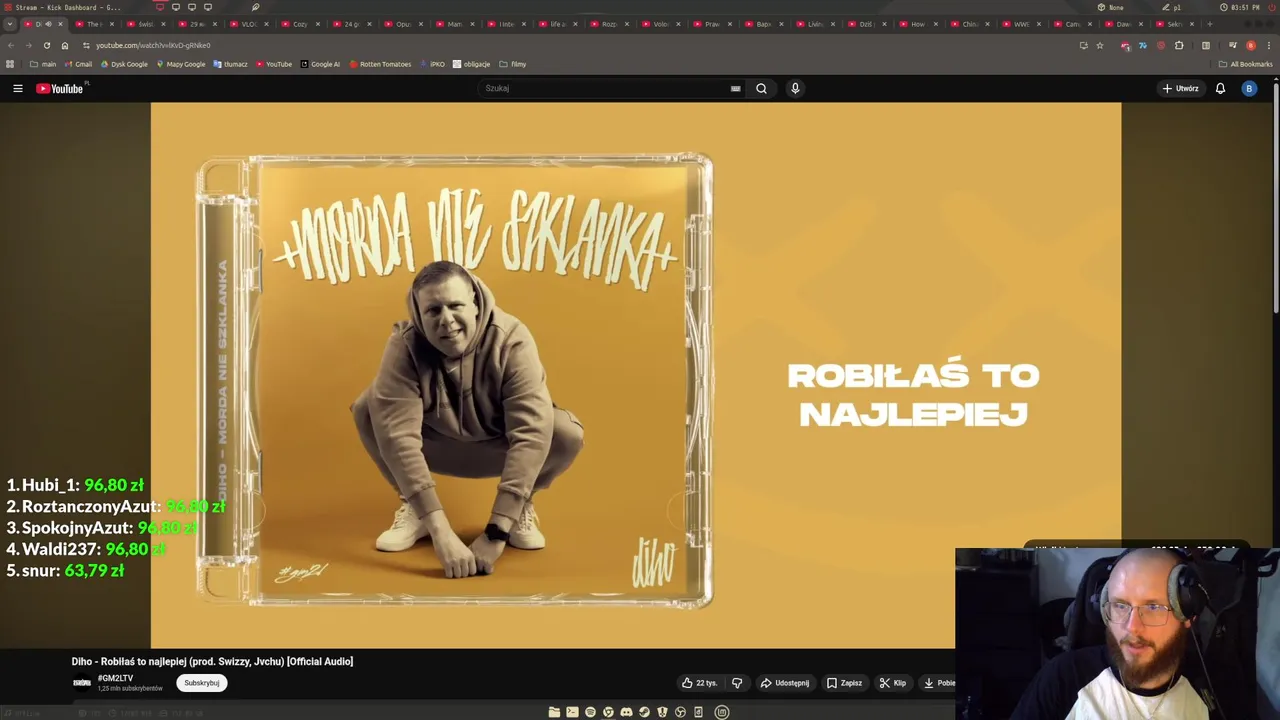This screenshot has width=1280, height=720.
Task: Open the Spotify taskbar icon
Action: click(590, 712)
